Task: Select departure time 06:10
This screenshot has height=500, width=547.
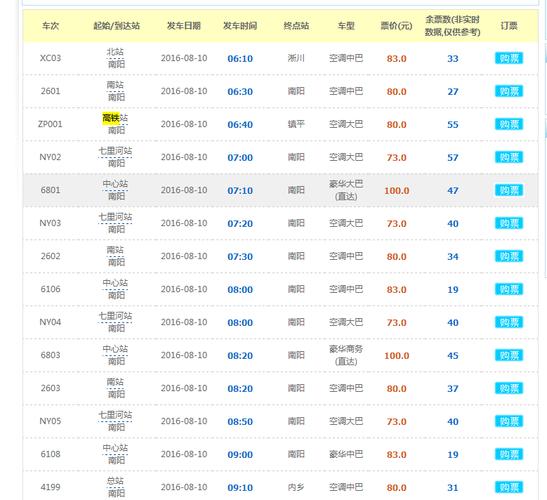Action: click(240, 59)
